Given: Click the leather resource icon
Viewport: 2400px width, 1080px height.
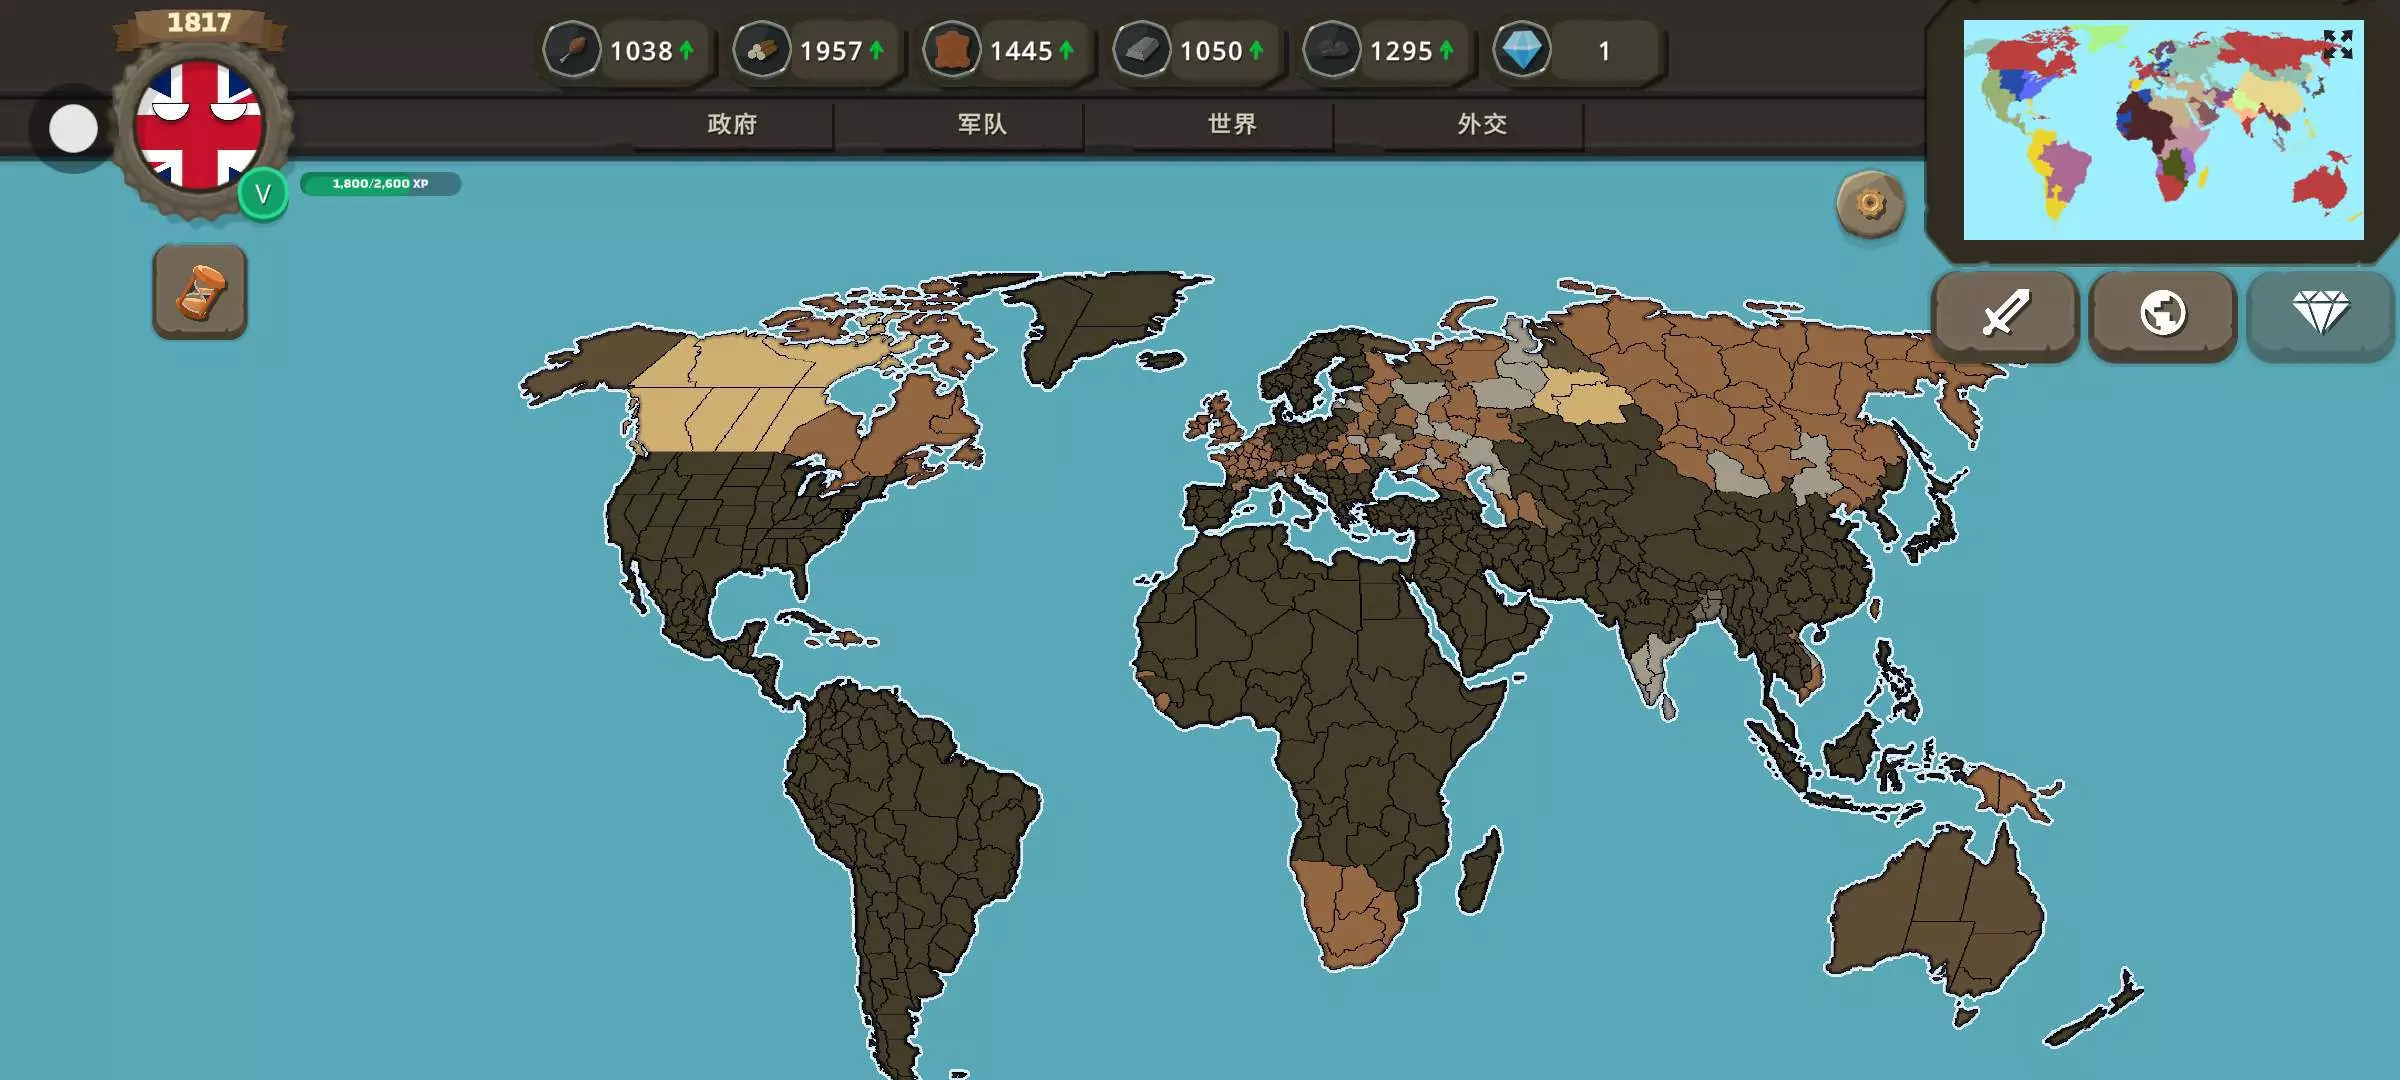Looking at the screenshot, I should pyautogui.click(x=951, y=50).
